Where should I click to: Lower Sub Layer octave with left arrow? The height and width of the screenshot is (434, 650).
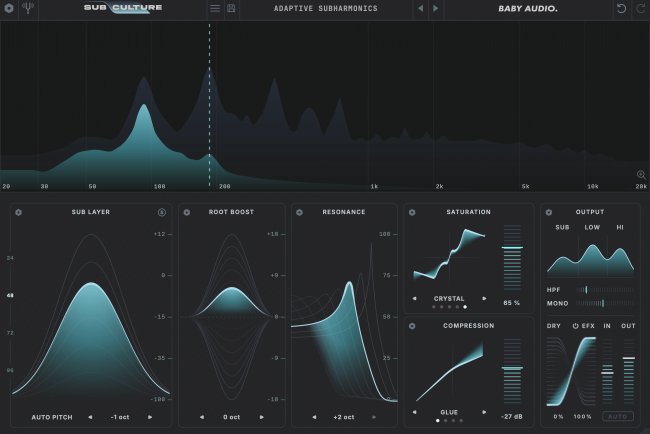click(x=90, y=417)
